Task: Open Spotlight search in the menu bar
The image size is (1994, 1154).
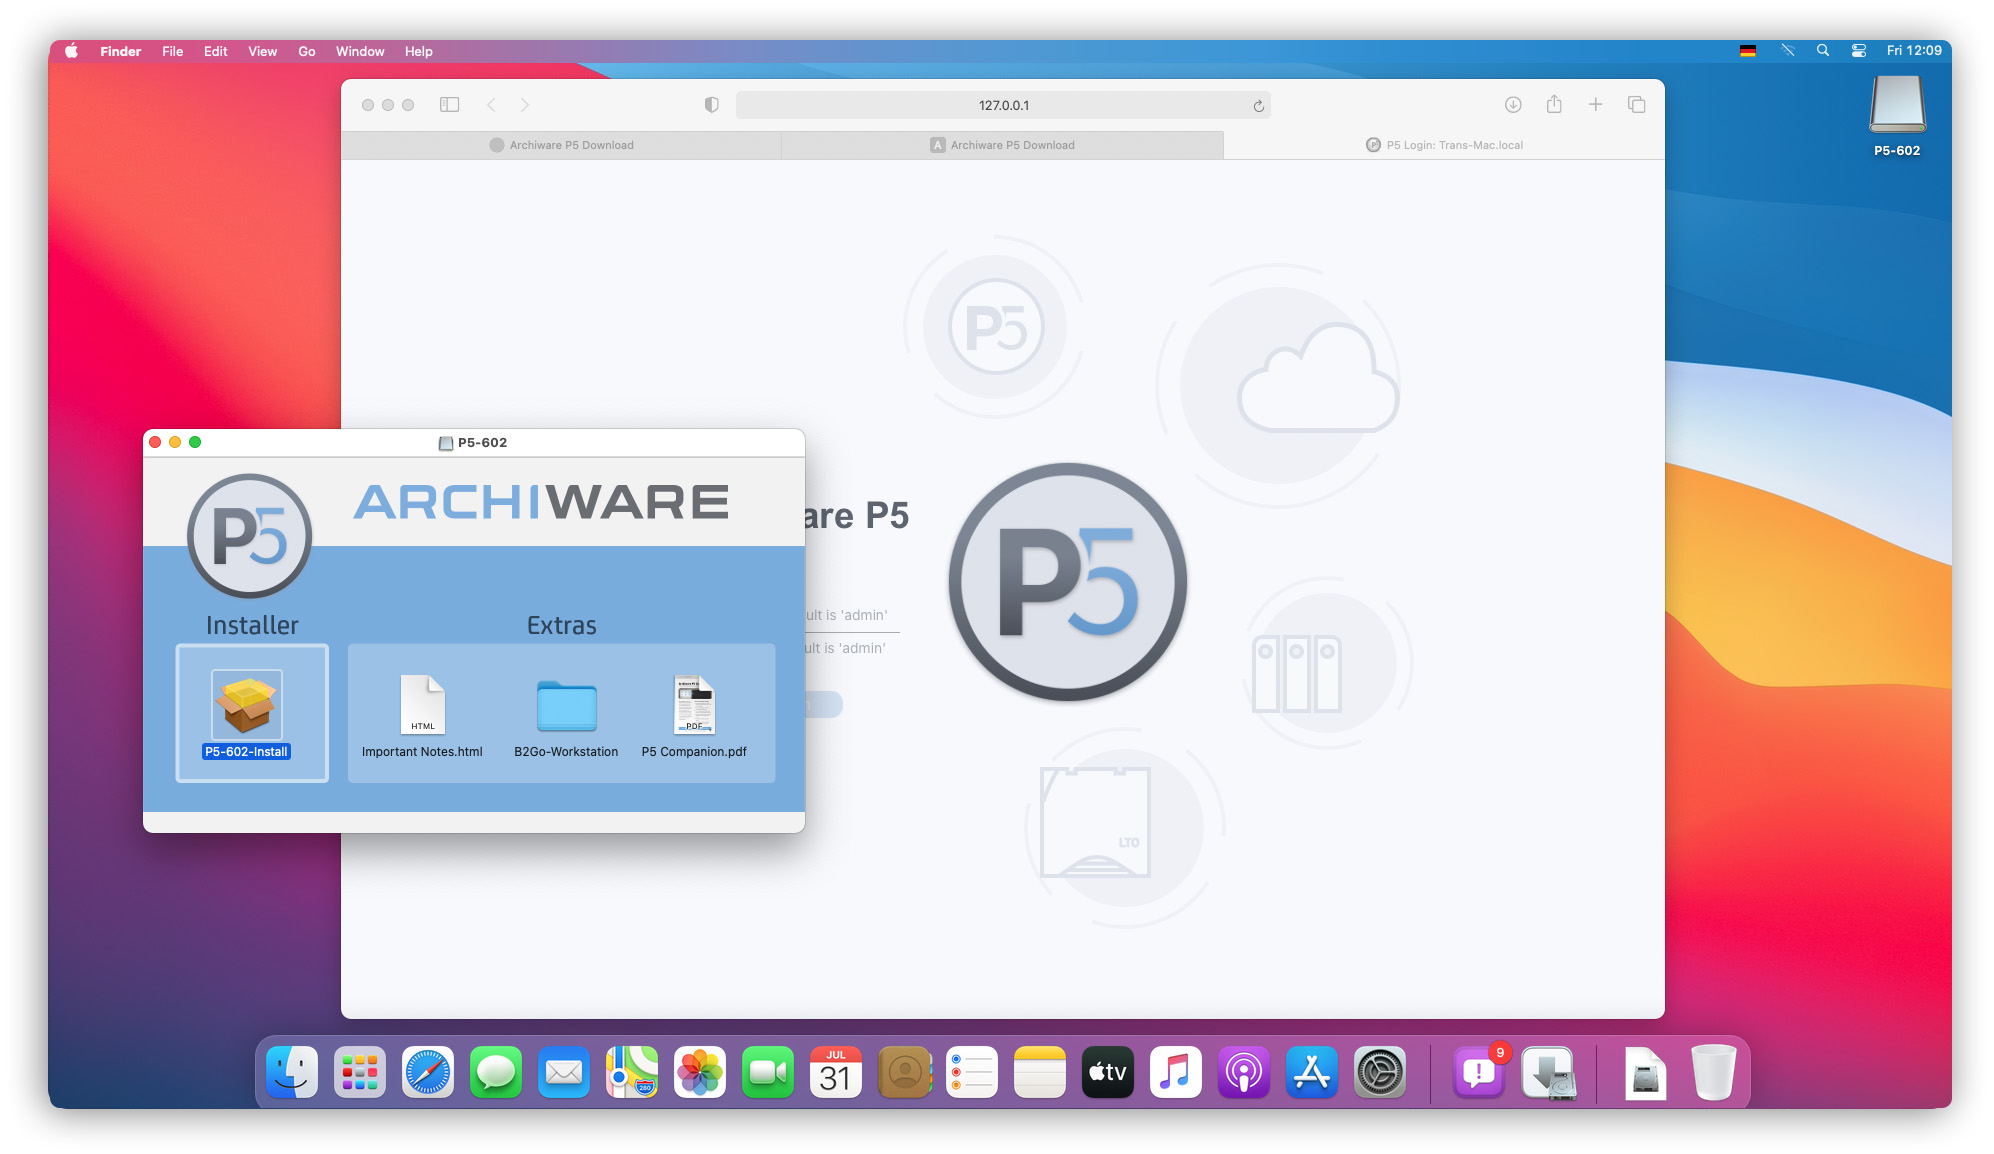Action: coord(1823,50)
